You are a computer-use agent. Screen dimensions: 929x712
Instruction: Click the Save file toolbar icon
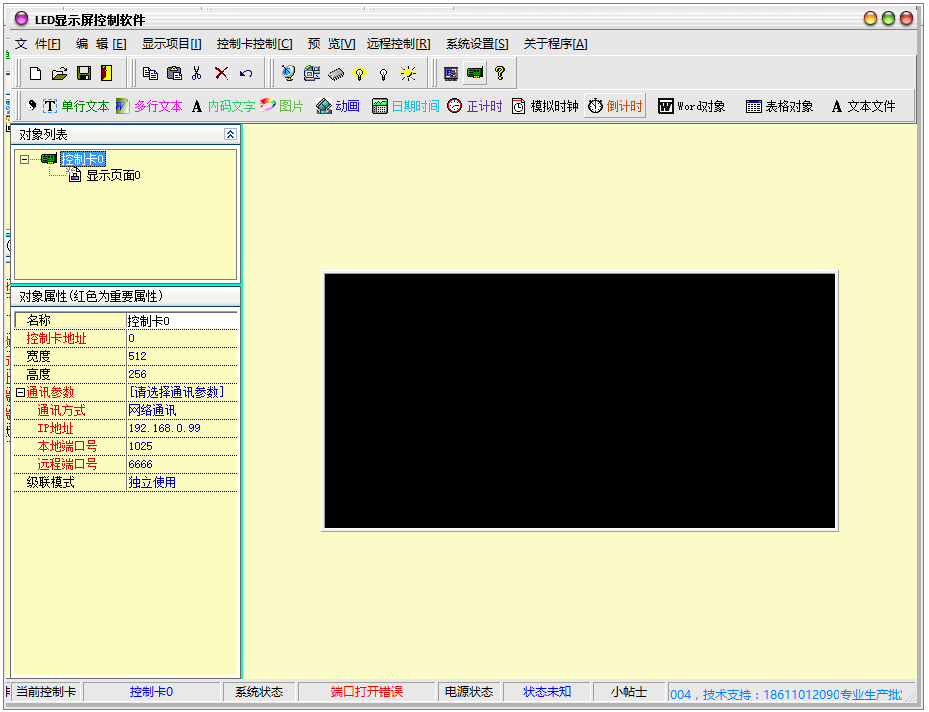[x=85, y=72]
